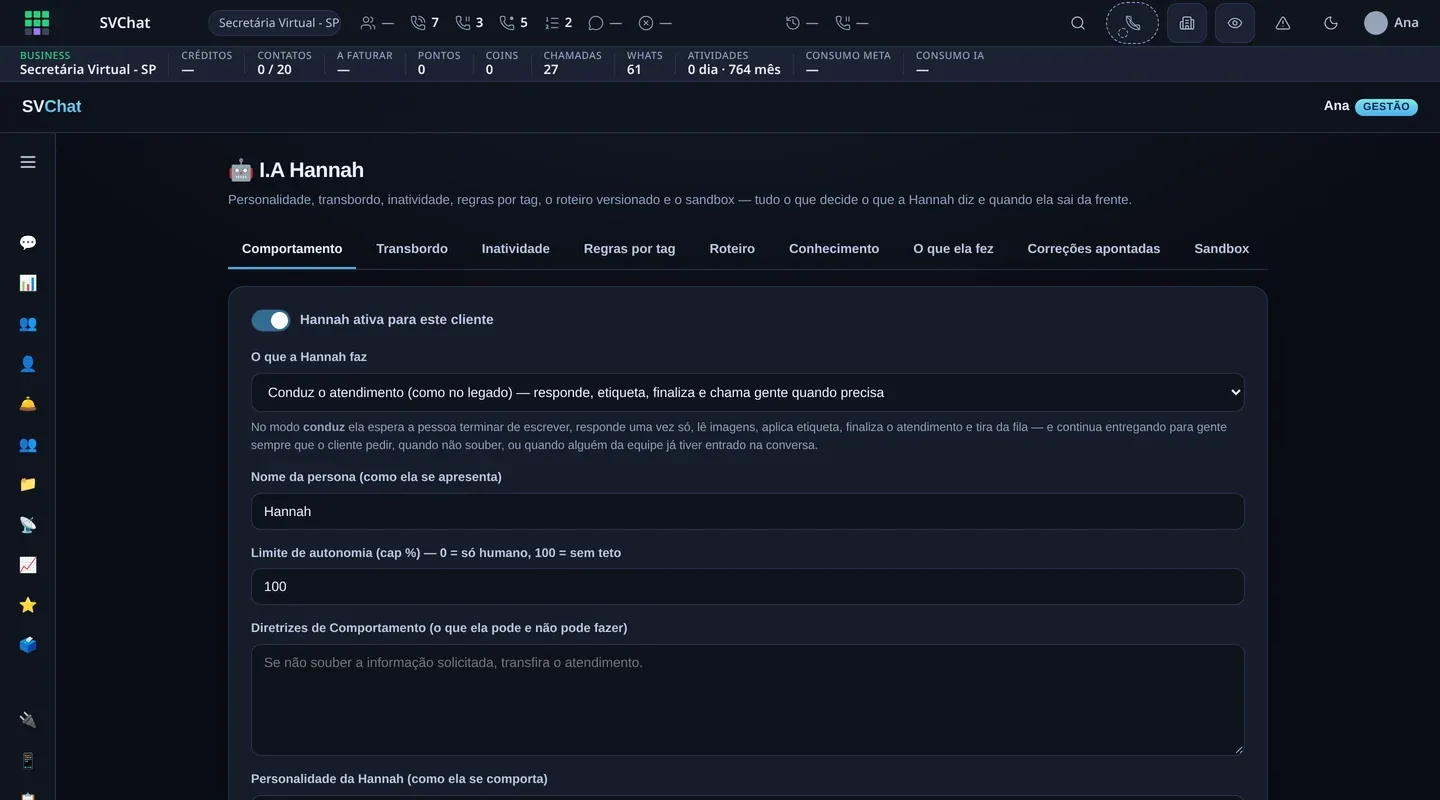The width and height of the screenshot is (1440, 800).
Task: Open the bar chart sidebar icon
Action: coord(28,283)
